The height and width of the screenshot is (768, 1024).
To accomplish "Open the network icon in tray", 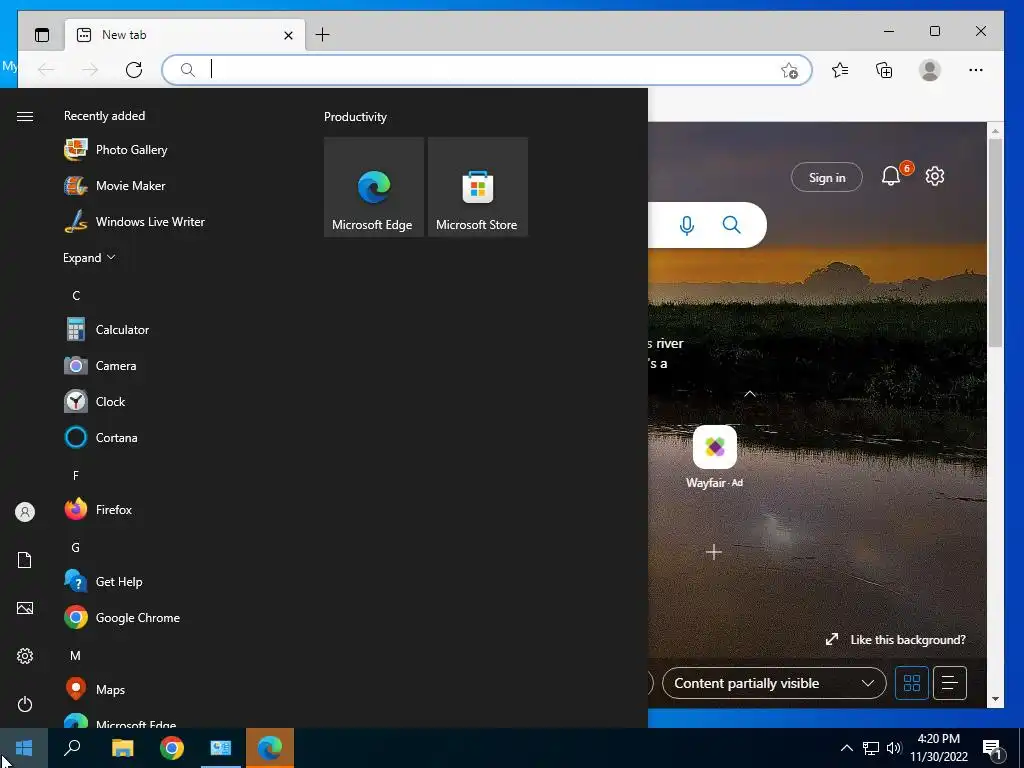I will click(871, 748).
